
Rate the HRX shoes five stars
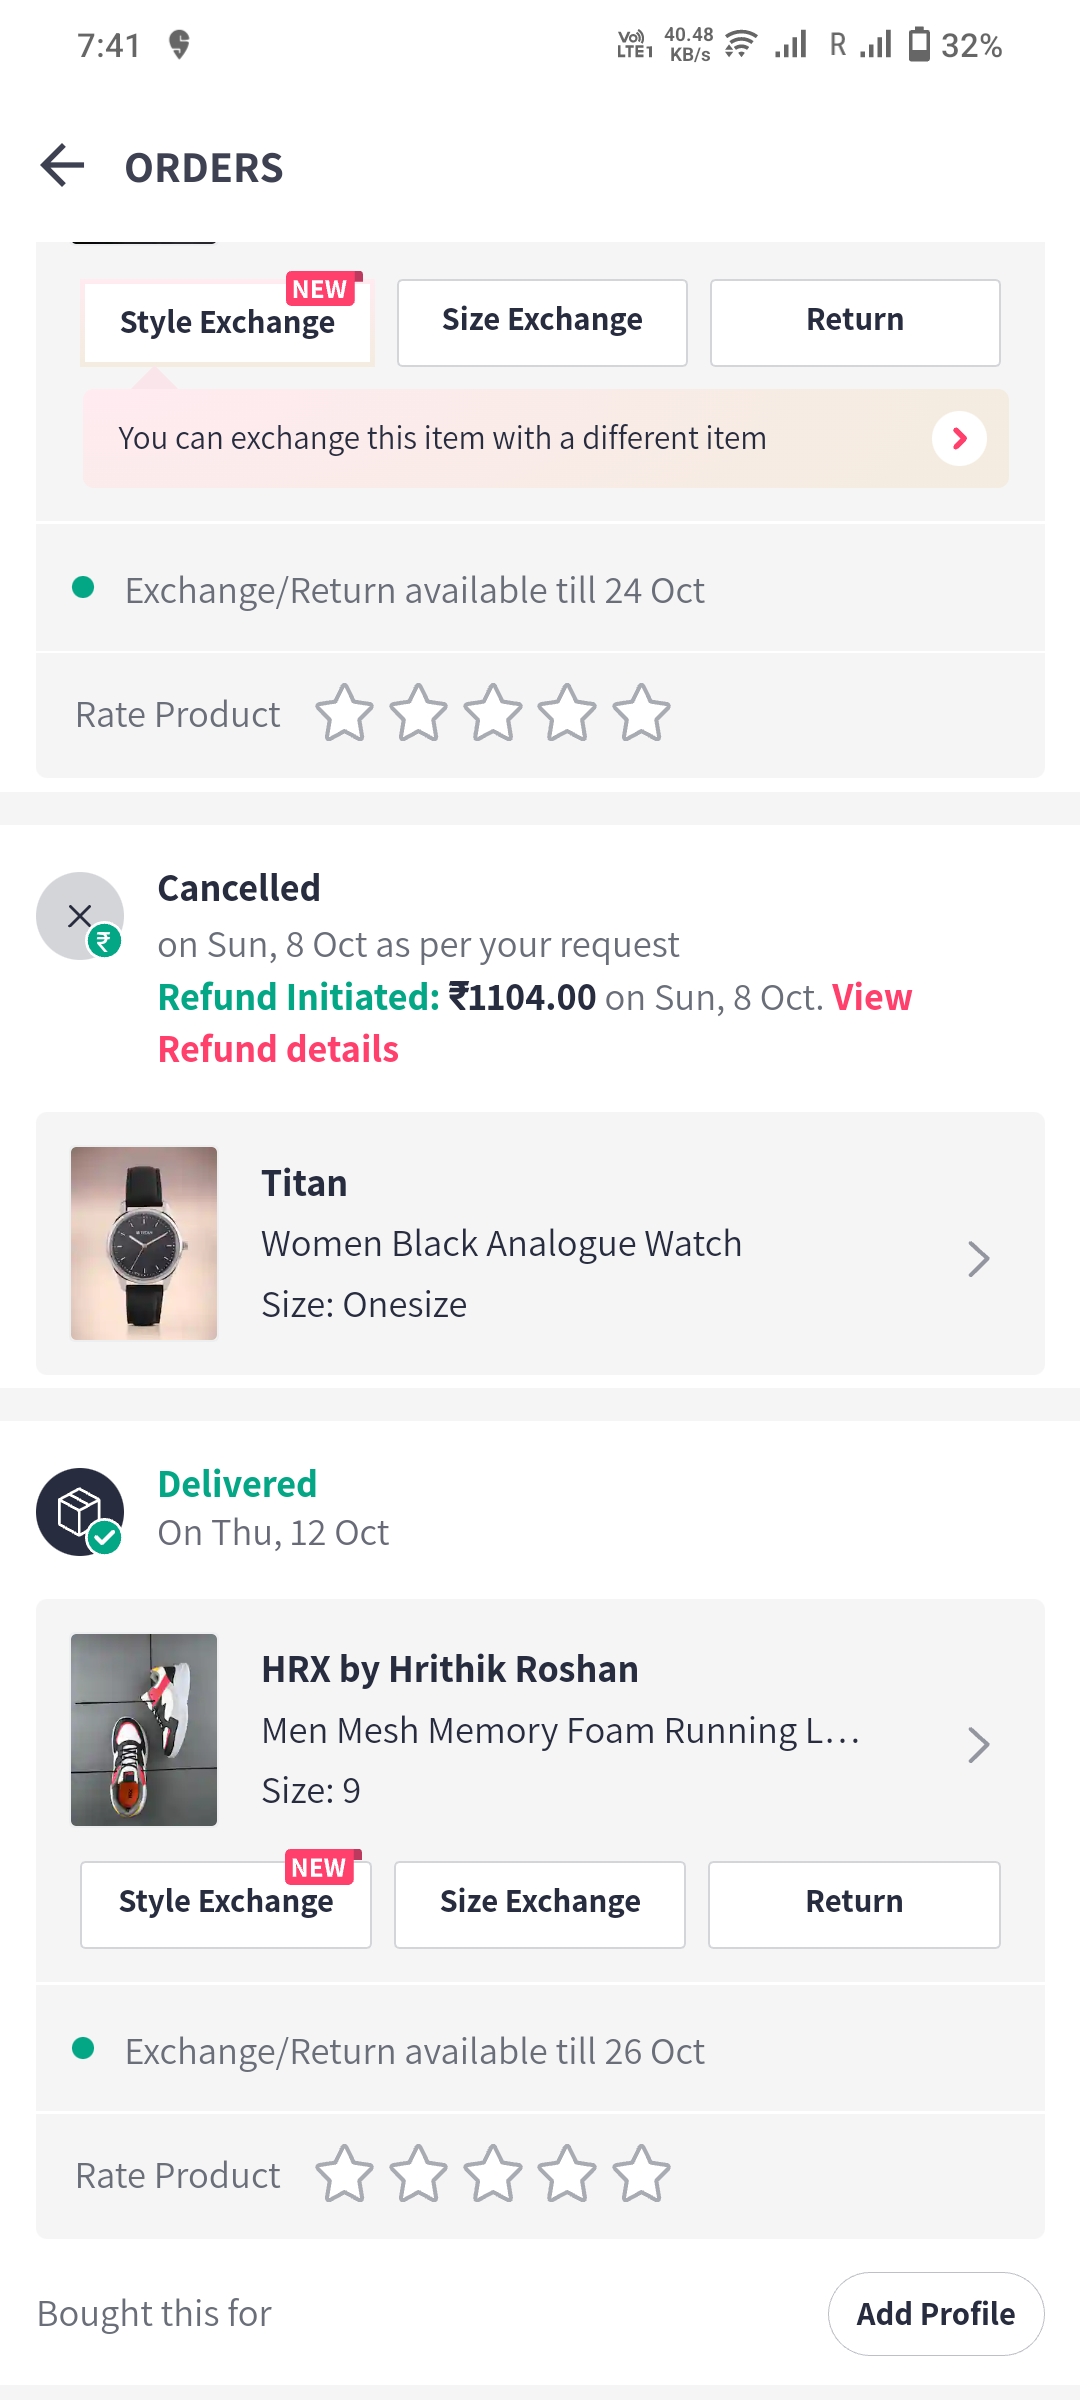click(641, 2174)
